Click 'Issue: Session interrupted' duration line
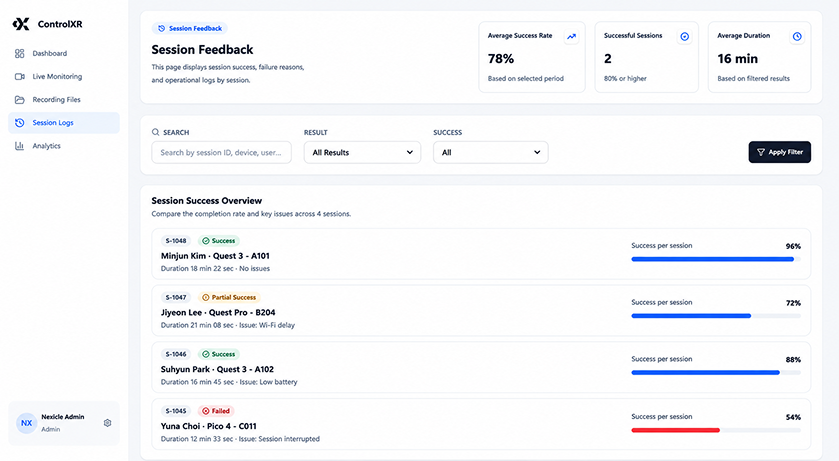Viewport: 839px width, 461px height. point(240,439)
